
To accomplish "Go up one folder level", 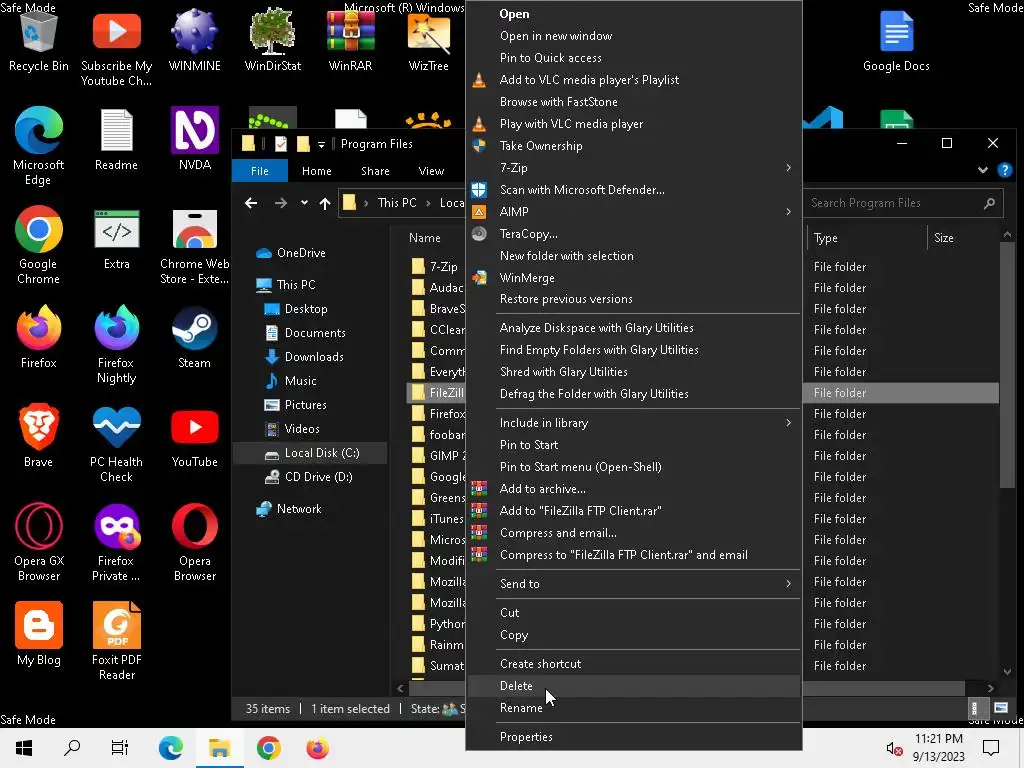I will click(325, 203).
